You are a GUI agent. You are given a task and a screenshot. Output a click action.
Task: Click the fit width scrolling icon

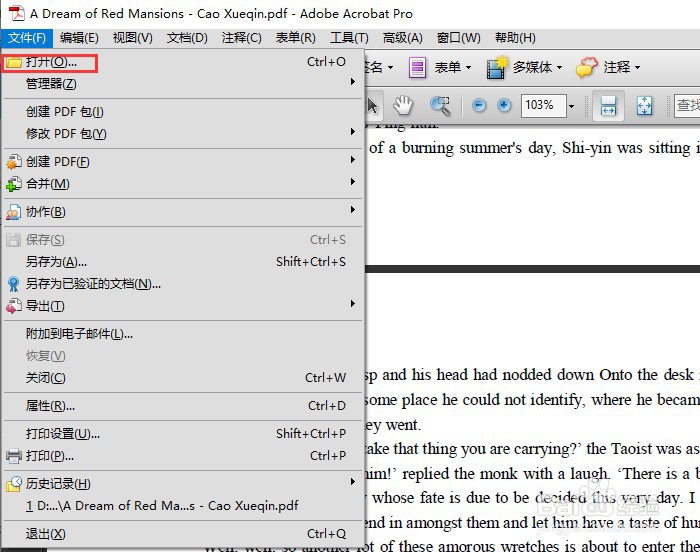608,106
